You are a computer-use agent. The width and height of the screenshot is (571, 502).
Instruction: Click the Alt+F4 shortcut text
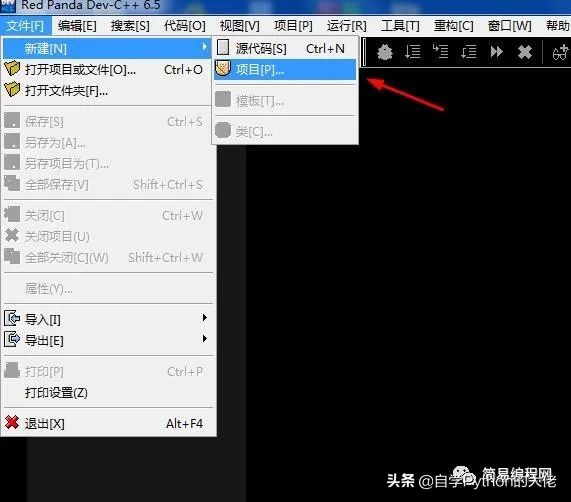pos(184,423)
